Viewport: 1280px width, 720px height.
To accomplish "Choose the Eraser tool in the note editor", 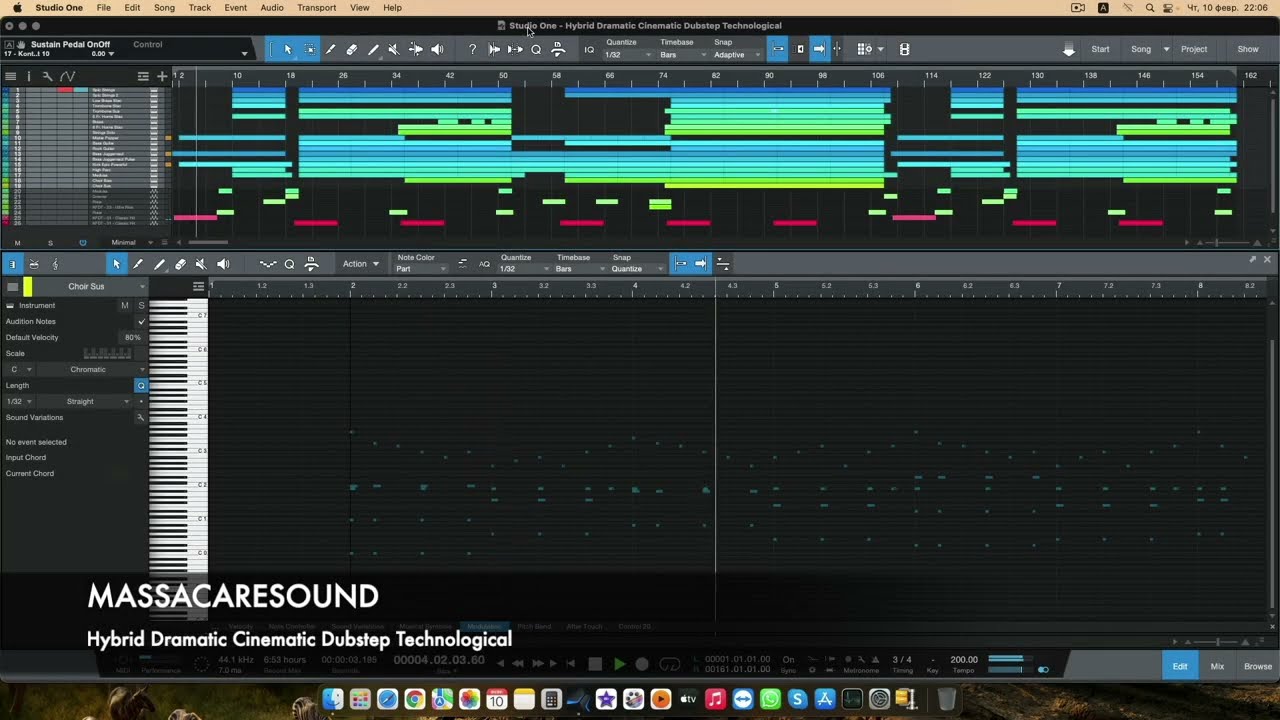I will click(x=180, y=264).
